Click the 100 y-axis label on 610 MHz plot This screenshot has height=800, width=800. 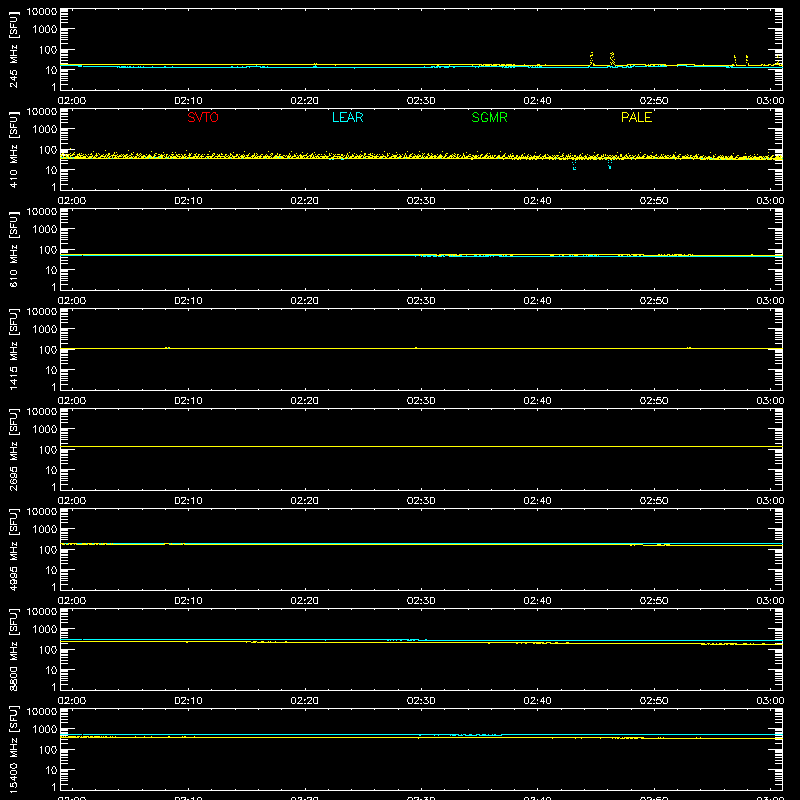point(48,250)
